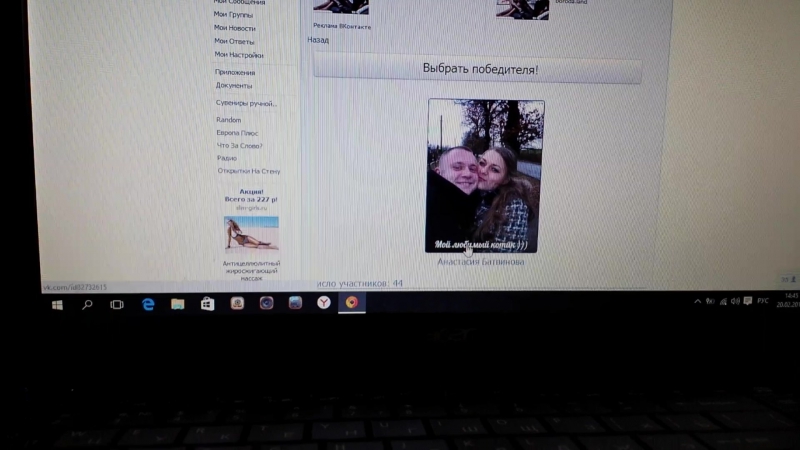Open File Explorer from the taskbar
Screen dimensions: 800x450
tap(178, 304)
